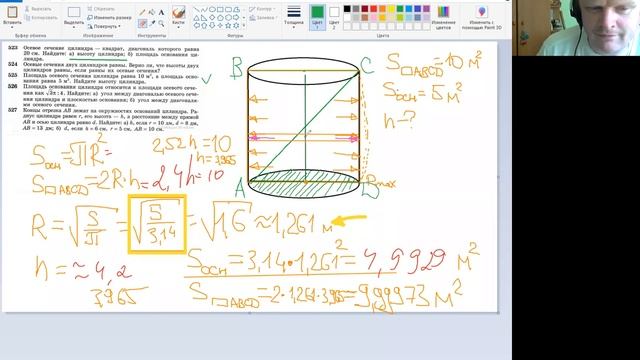Click Resize (Изменить размер) button
Image resolution: width=640 pixels, height=360 pixels.
click(x=109, y=18)
